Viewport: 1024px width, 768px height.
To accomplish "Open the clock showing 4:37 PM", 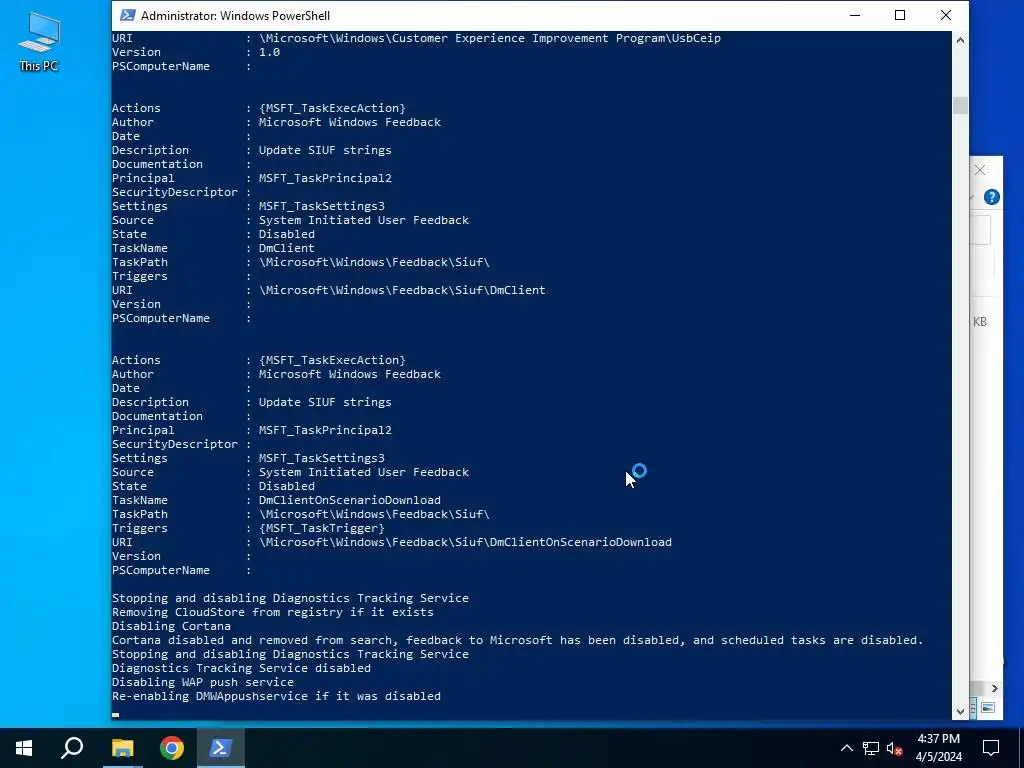I will point(938,748).
